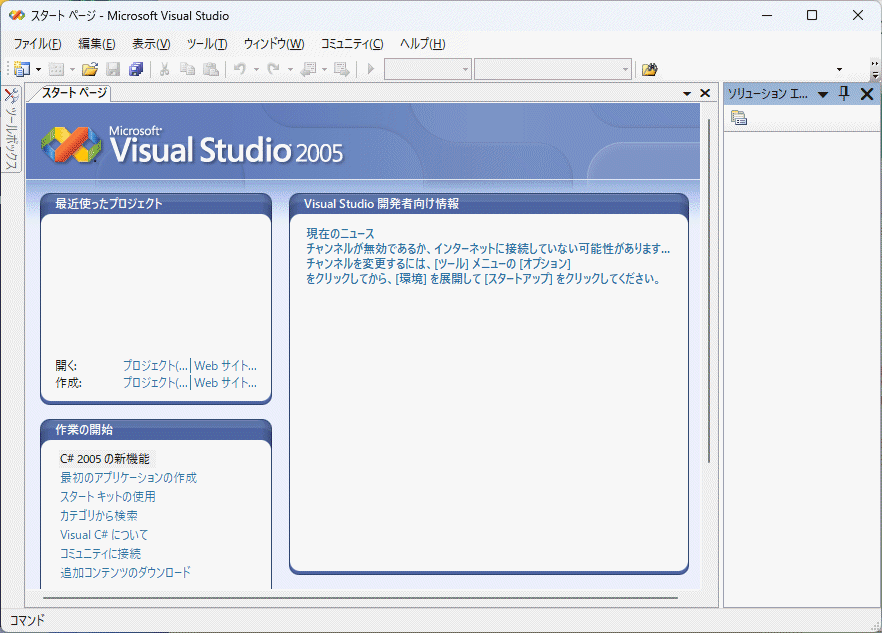Close the Start Page document tab
The height and width of the screenshot is (633, 882).
tap(705, 93)
